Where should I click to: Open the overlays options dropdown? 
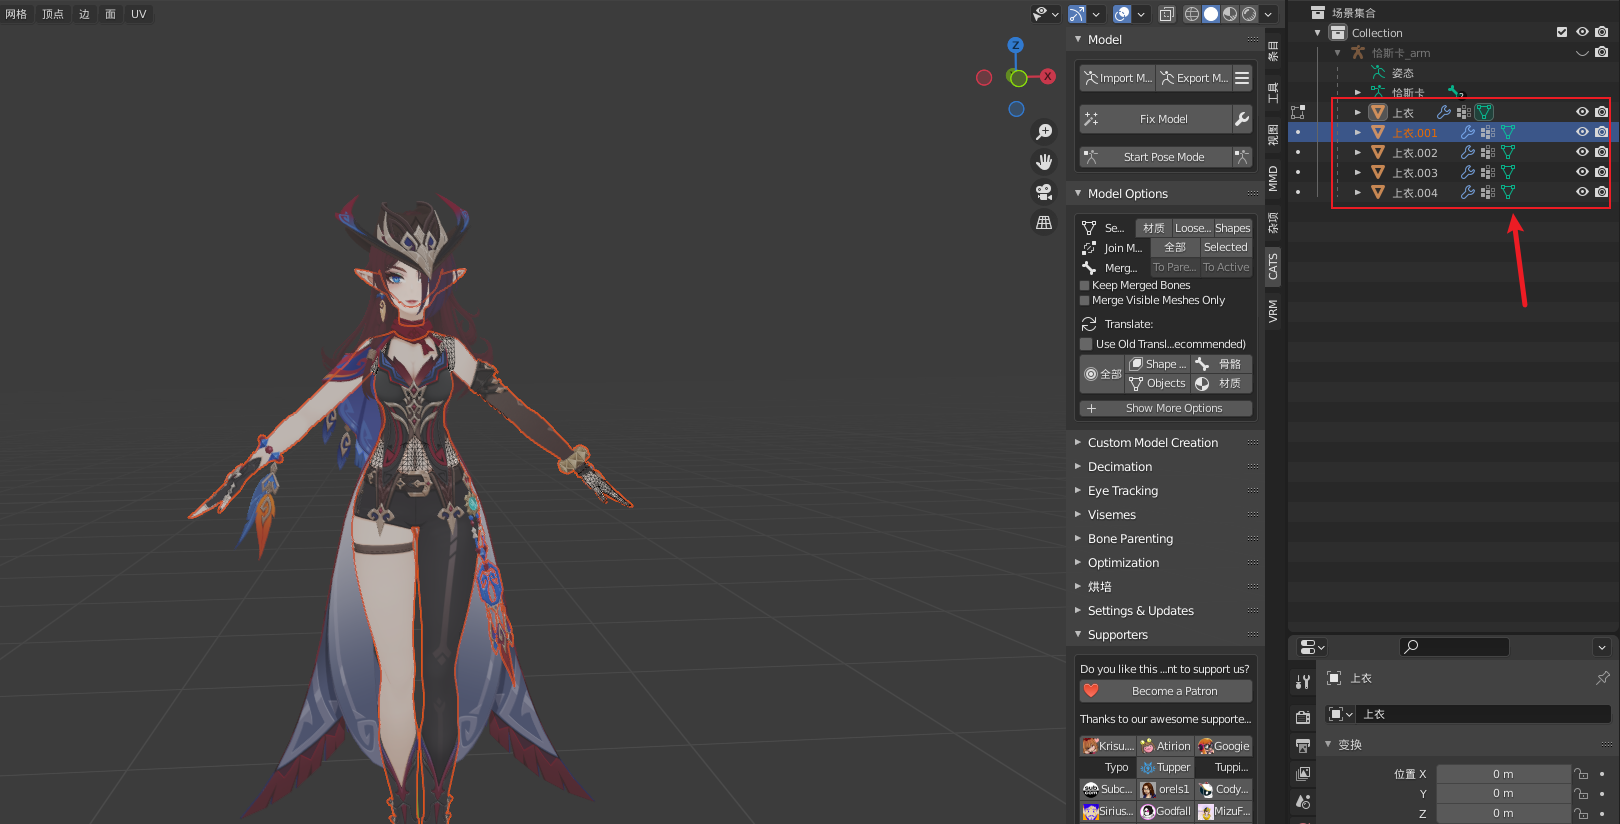pos(1141,14)
